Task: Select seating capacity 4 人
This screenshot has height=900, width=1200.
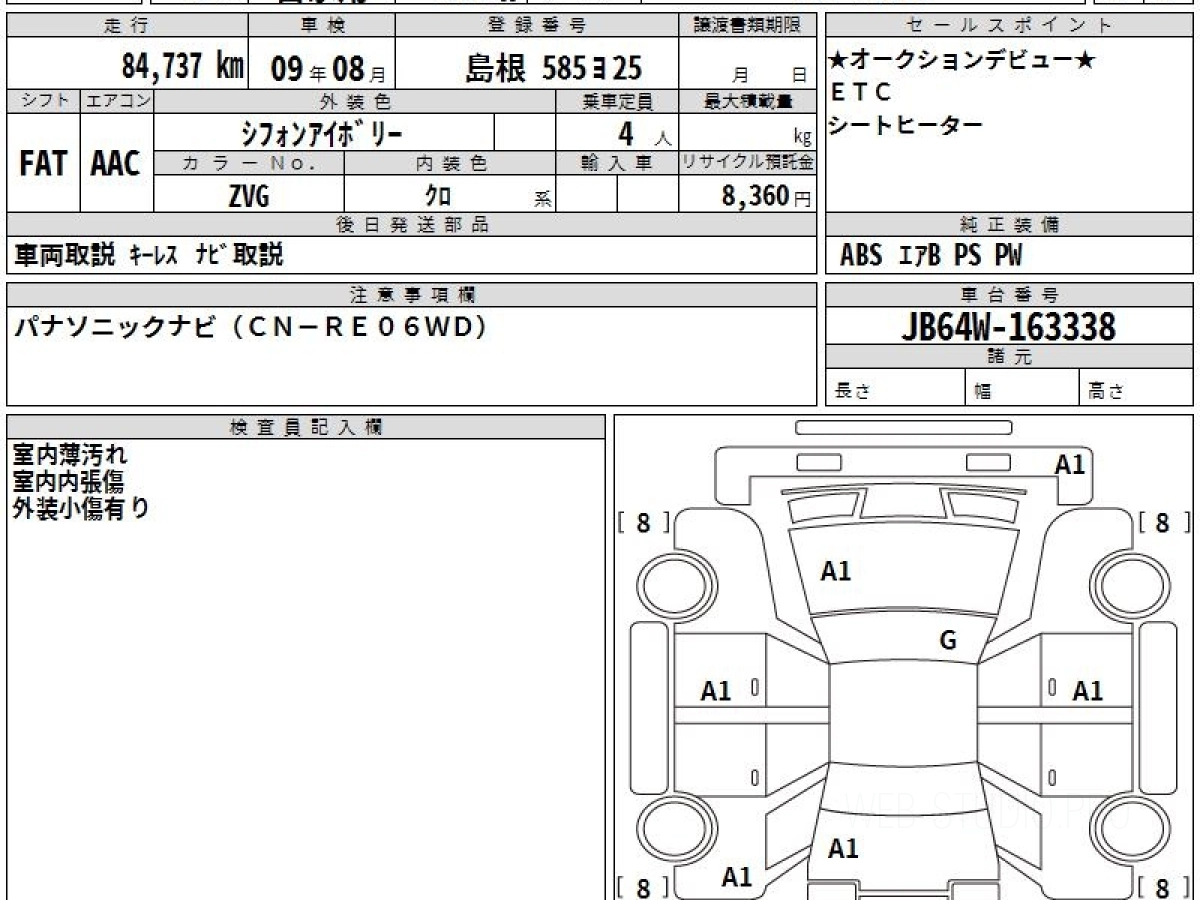Action: (x=643, y=133)
